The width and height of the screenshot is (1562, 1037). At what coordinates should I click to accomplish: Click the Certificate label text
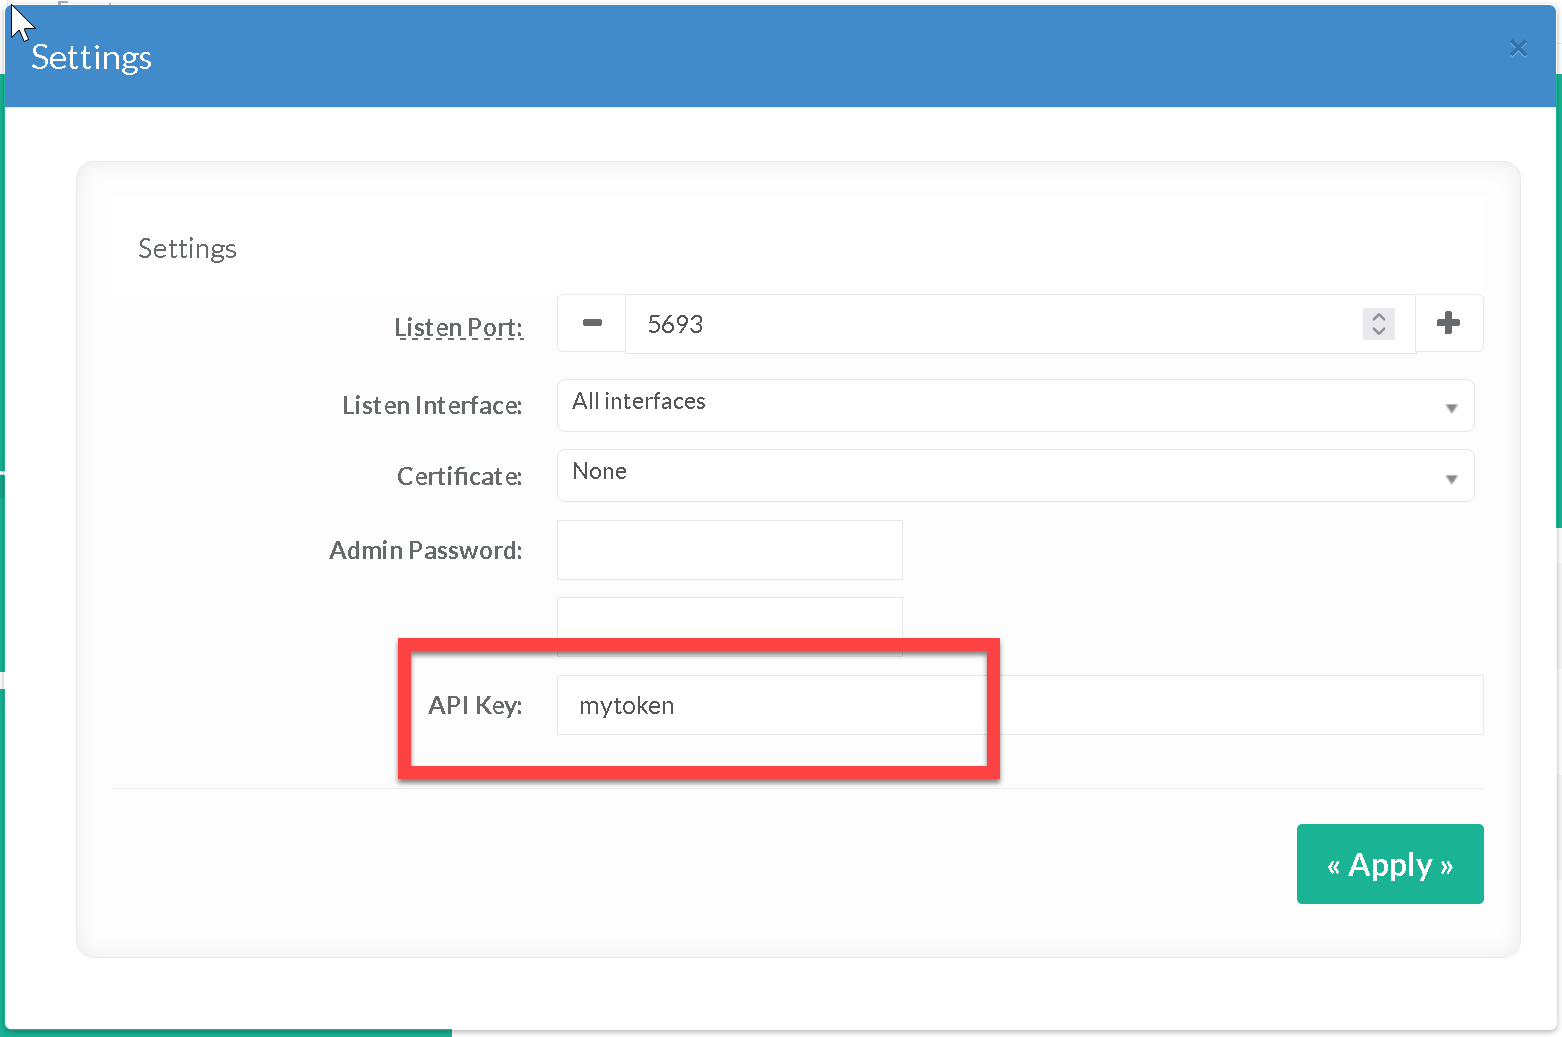click(459, 476)
